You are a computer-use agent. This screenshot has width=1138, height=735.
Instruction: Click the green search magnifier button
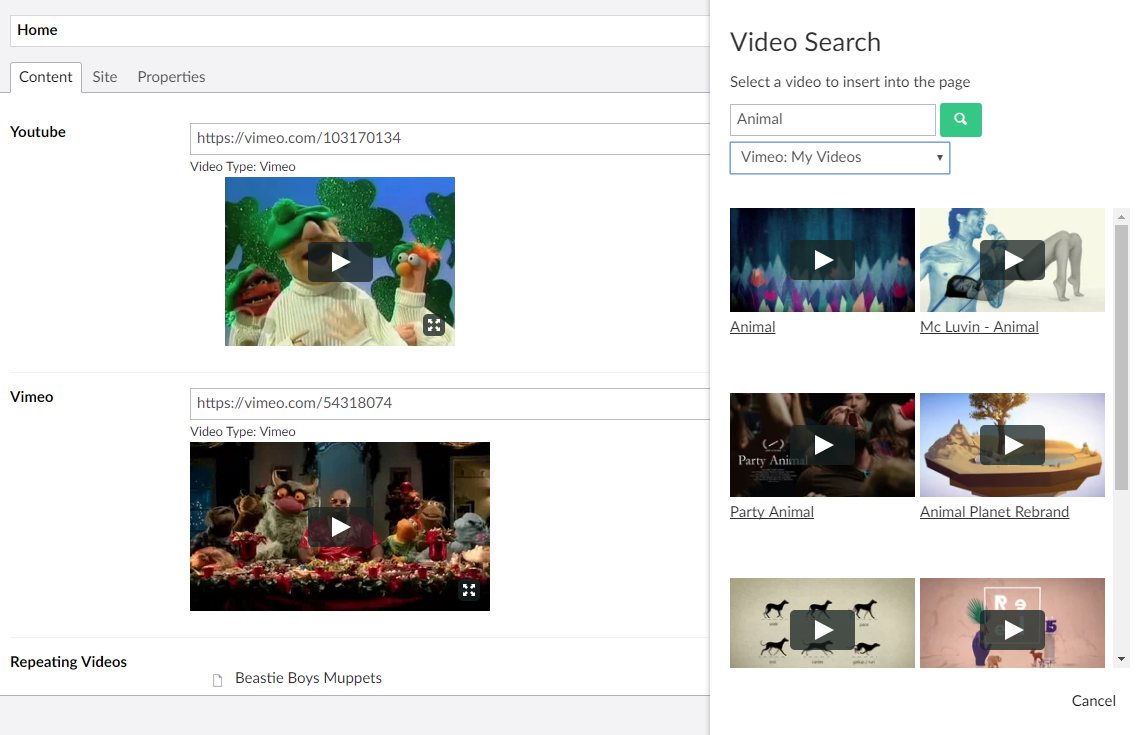[960, 120]
